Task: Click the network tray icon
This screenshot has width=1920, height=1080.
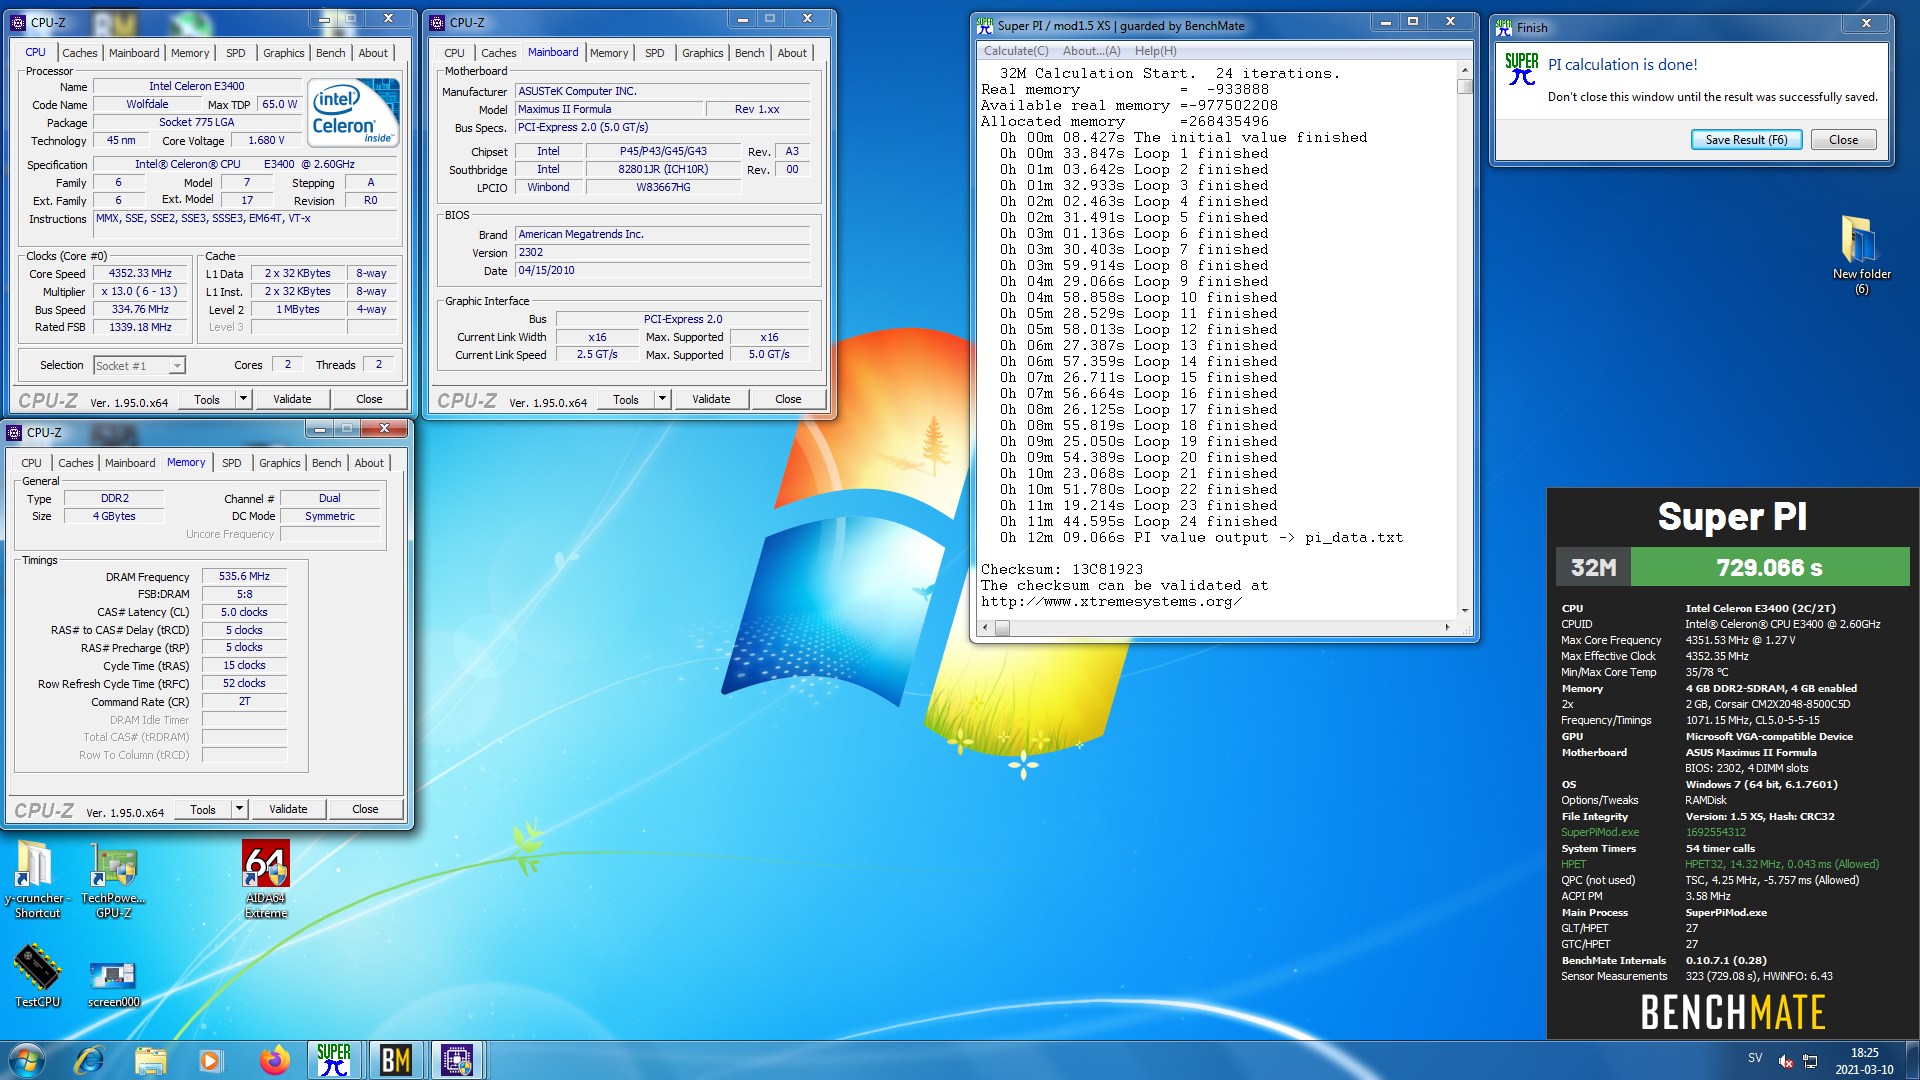Action: click(1810, 1061)
